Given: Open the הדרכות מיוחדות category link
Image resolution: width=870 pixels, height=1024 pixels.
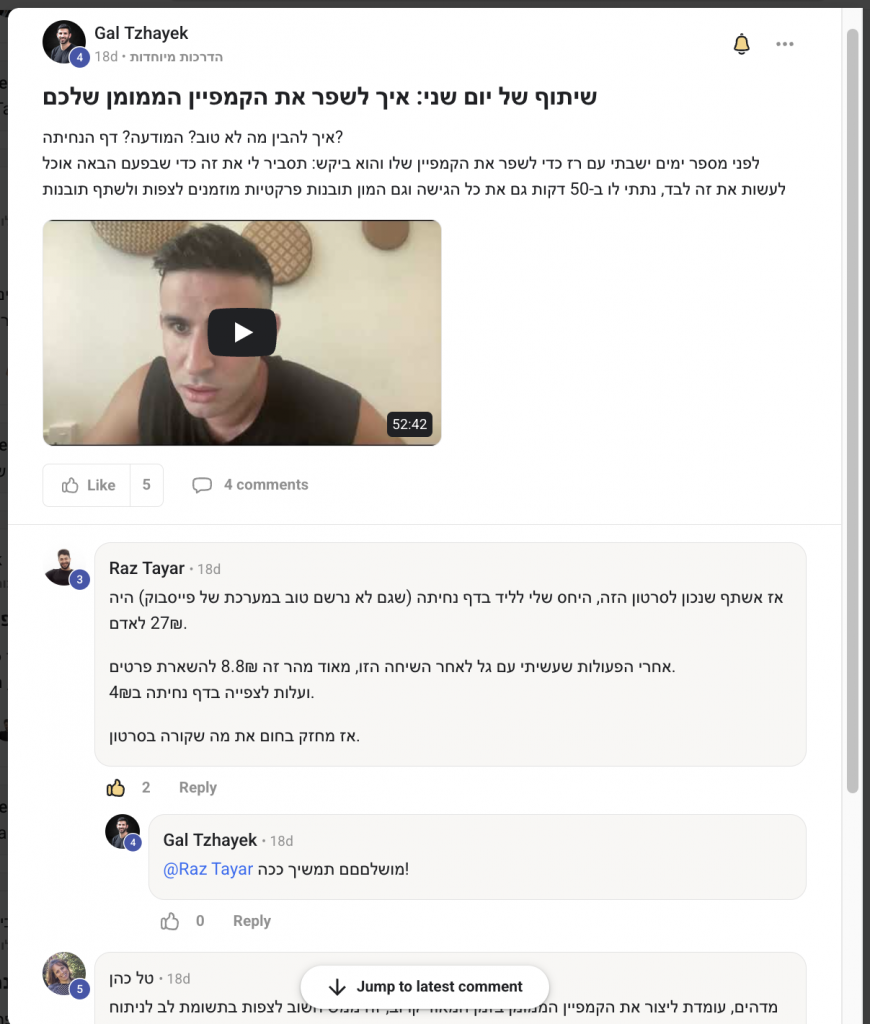Looking at the screenshot, I should click(176, 57).
